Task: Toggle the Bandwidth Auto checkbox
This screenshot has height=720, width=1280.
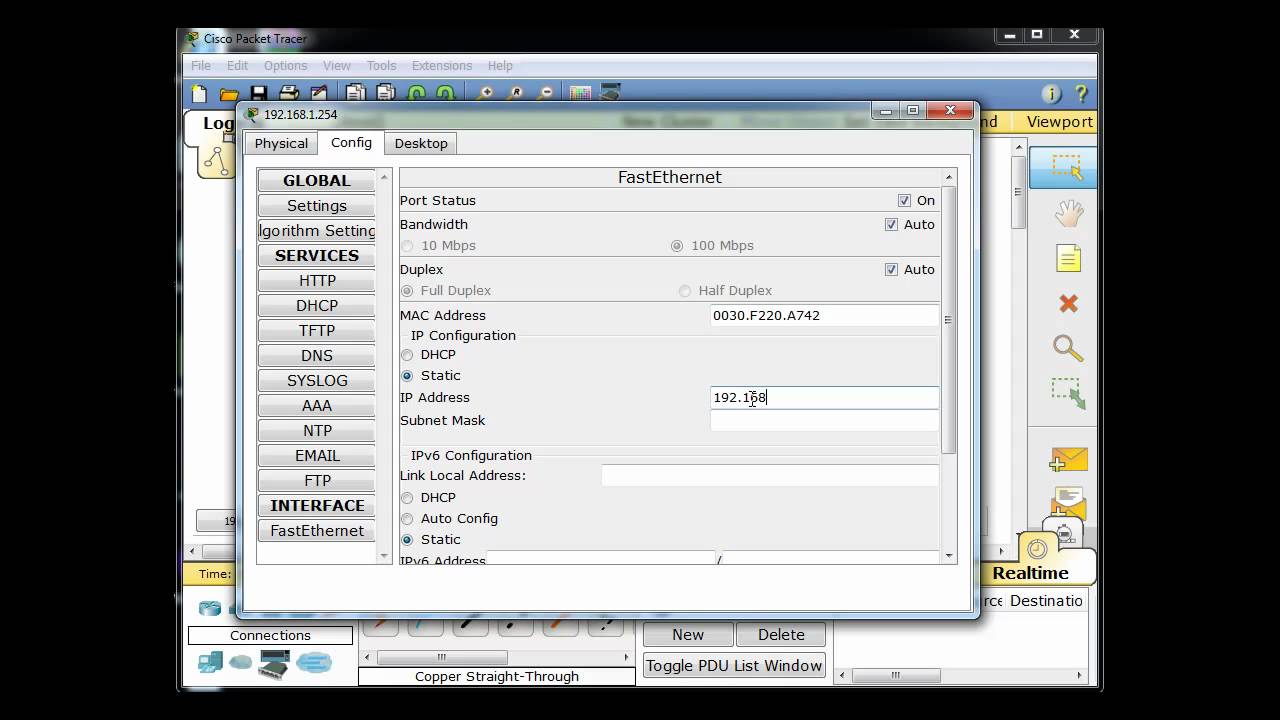Action: point(891,224)
